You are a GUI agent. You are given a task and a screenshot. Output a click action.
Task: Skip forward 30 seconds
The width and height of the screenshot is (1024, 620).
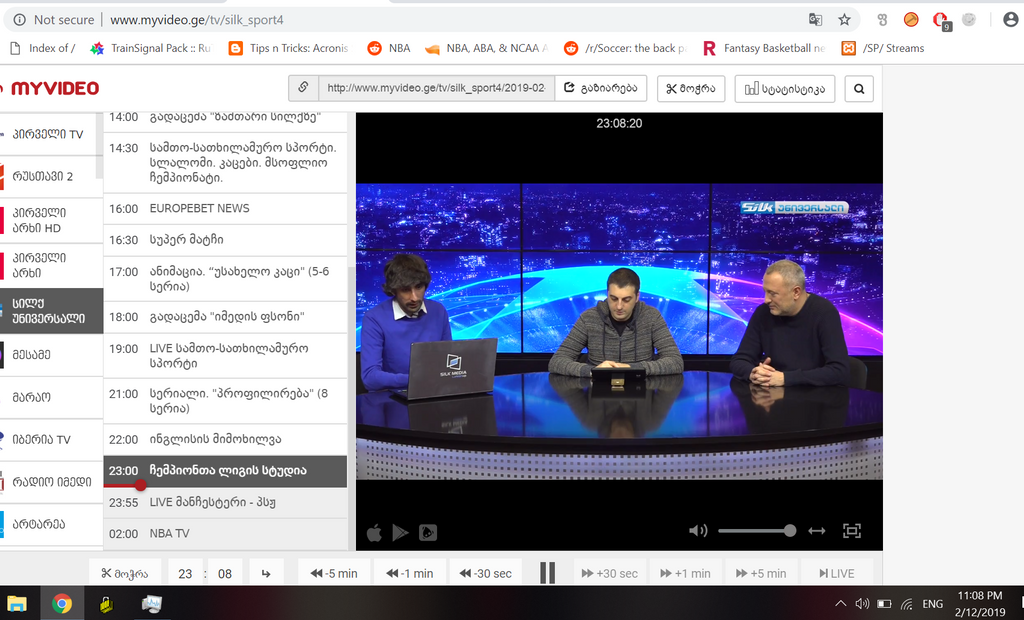609,573
